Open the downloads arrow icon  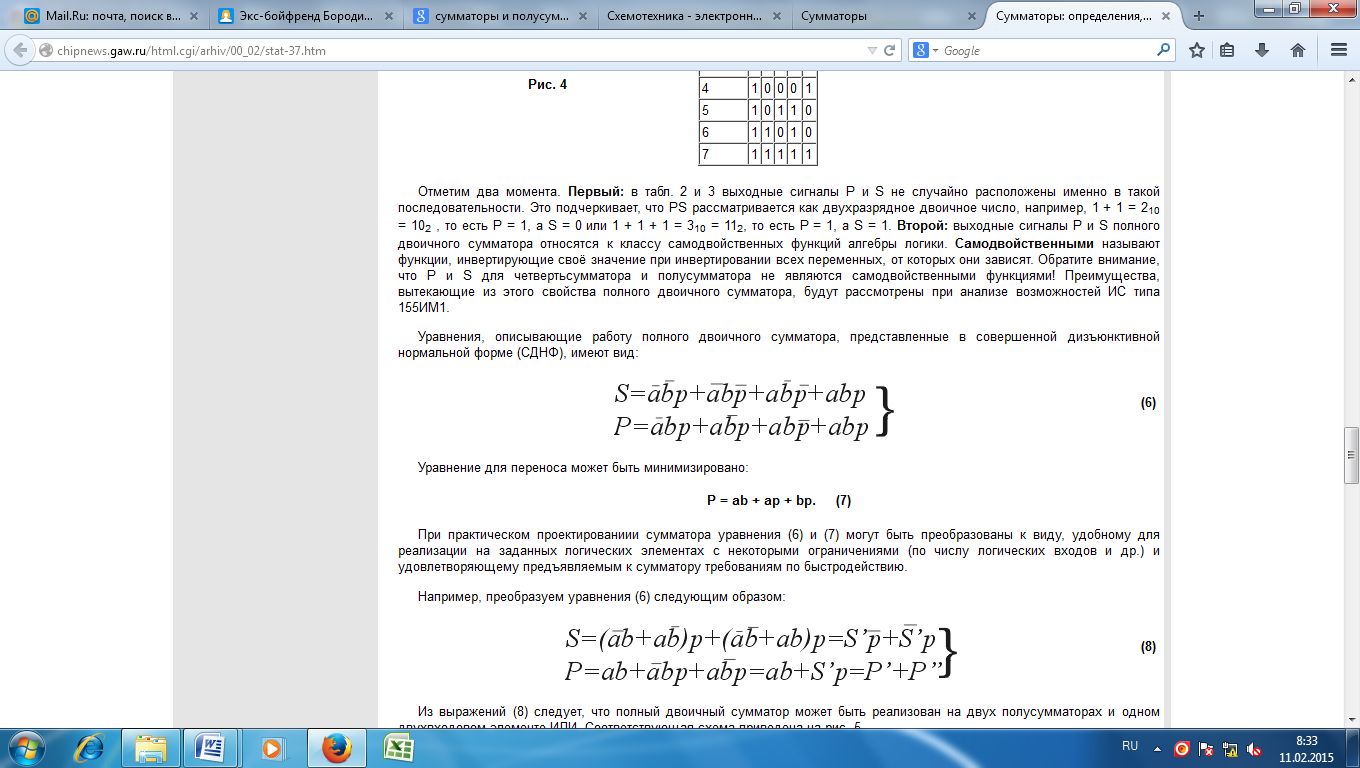pos(1262,50)
